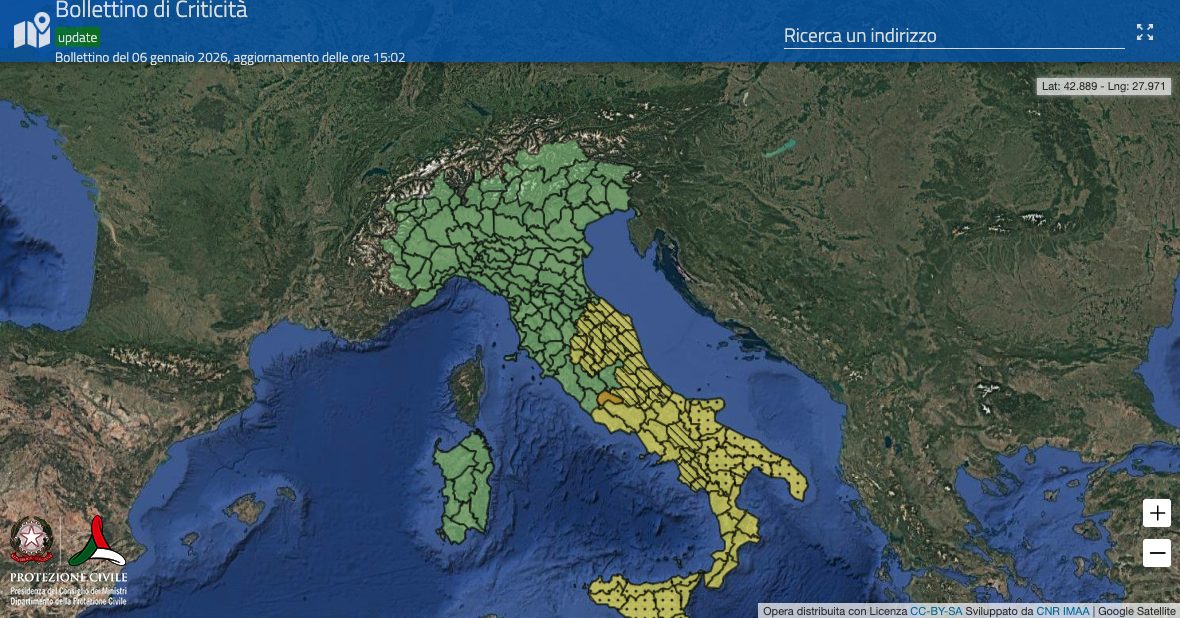The height and width of the screenshot is (618, 1180).
Task: Click the Italian Republic emblem
Action: pos(31,541)
